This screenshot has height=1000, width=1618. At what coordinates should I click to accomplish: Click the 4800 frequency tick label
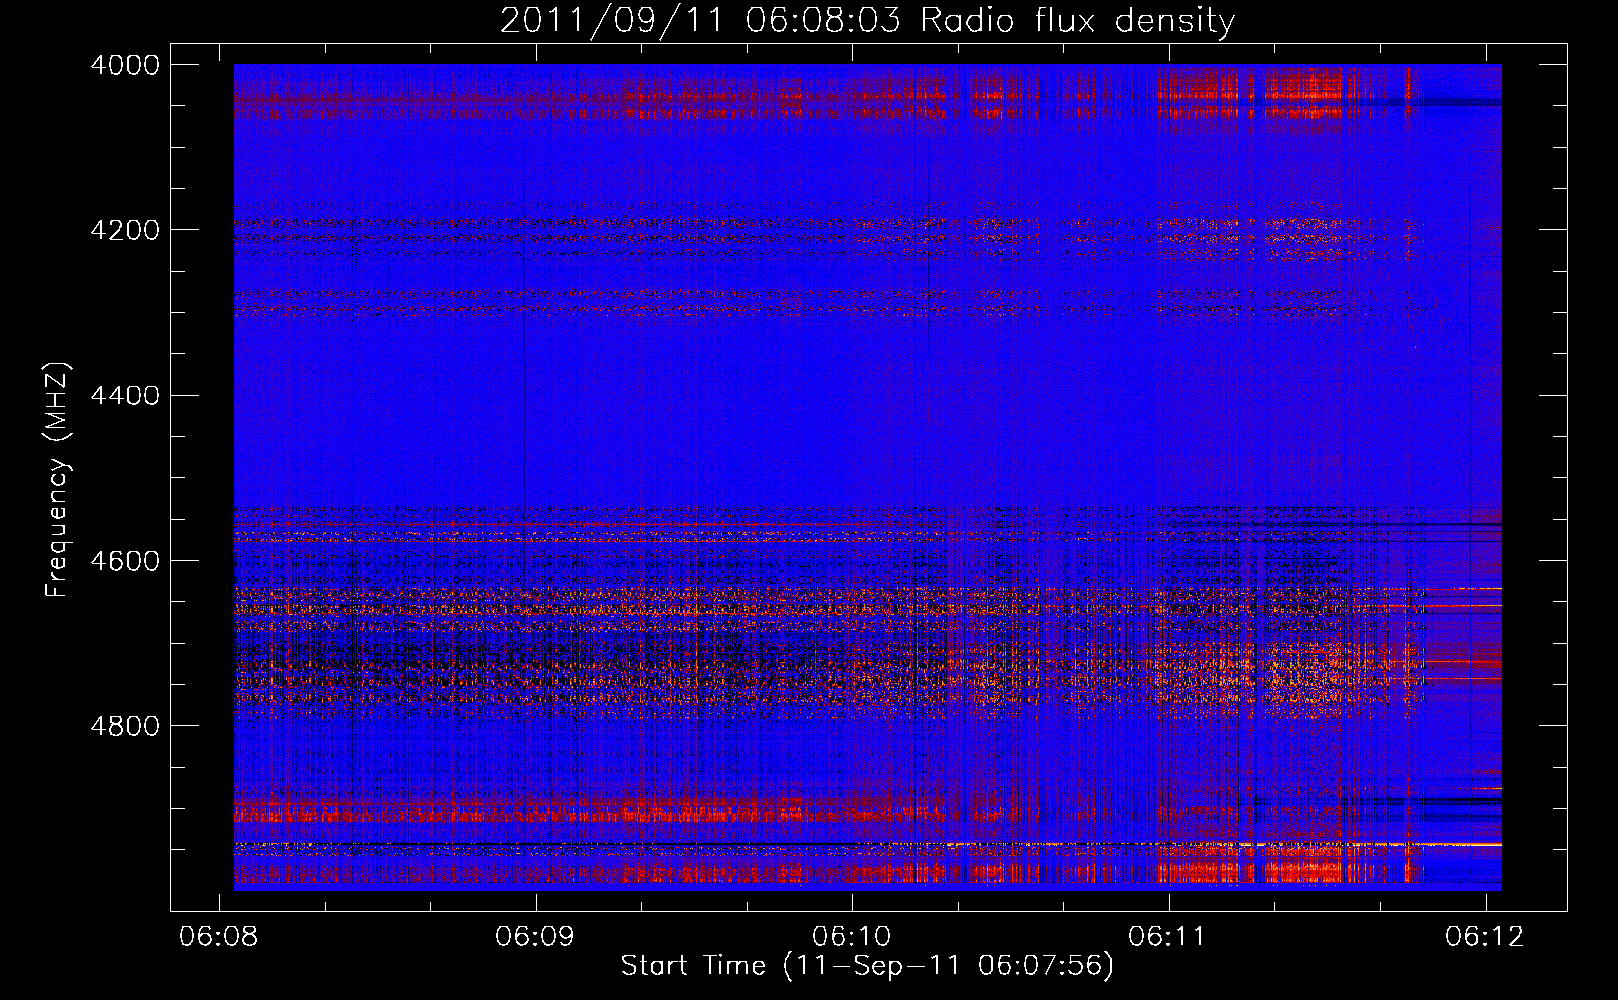point(125,726)
